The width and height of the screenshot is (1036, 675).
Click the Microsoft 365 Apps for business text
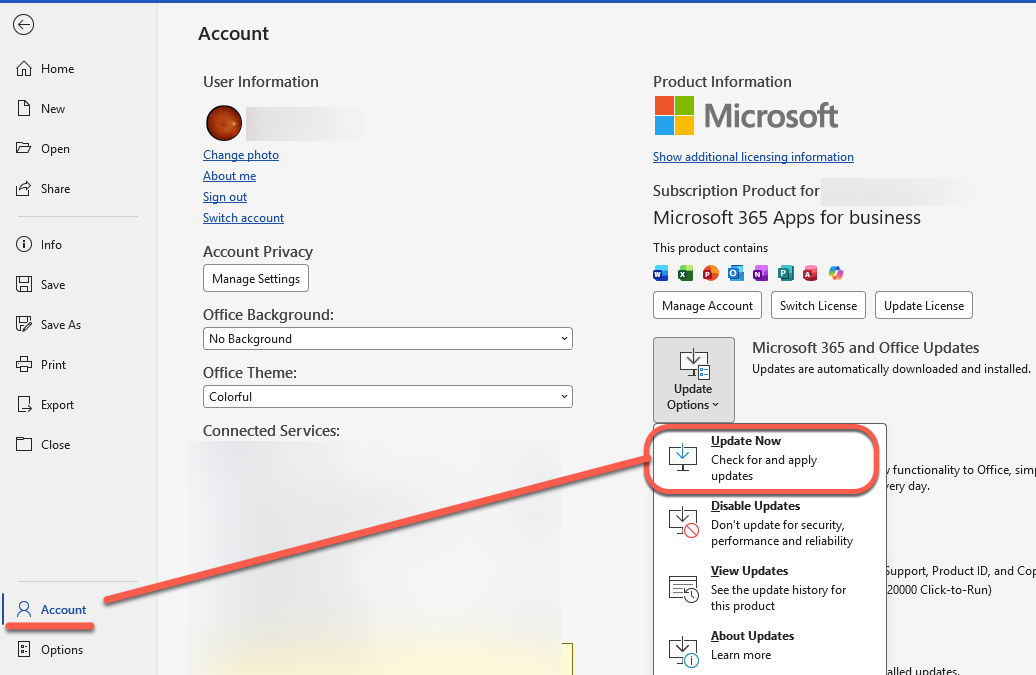pos(787,218)
